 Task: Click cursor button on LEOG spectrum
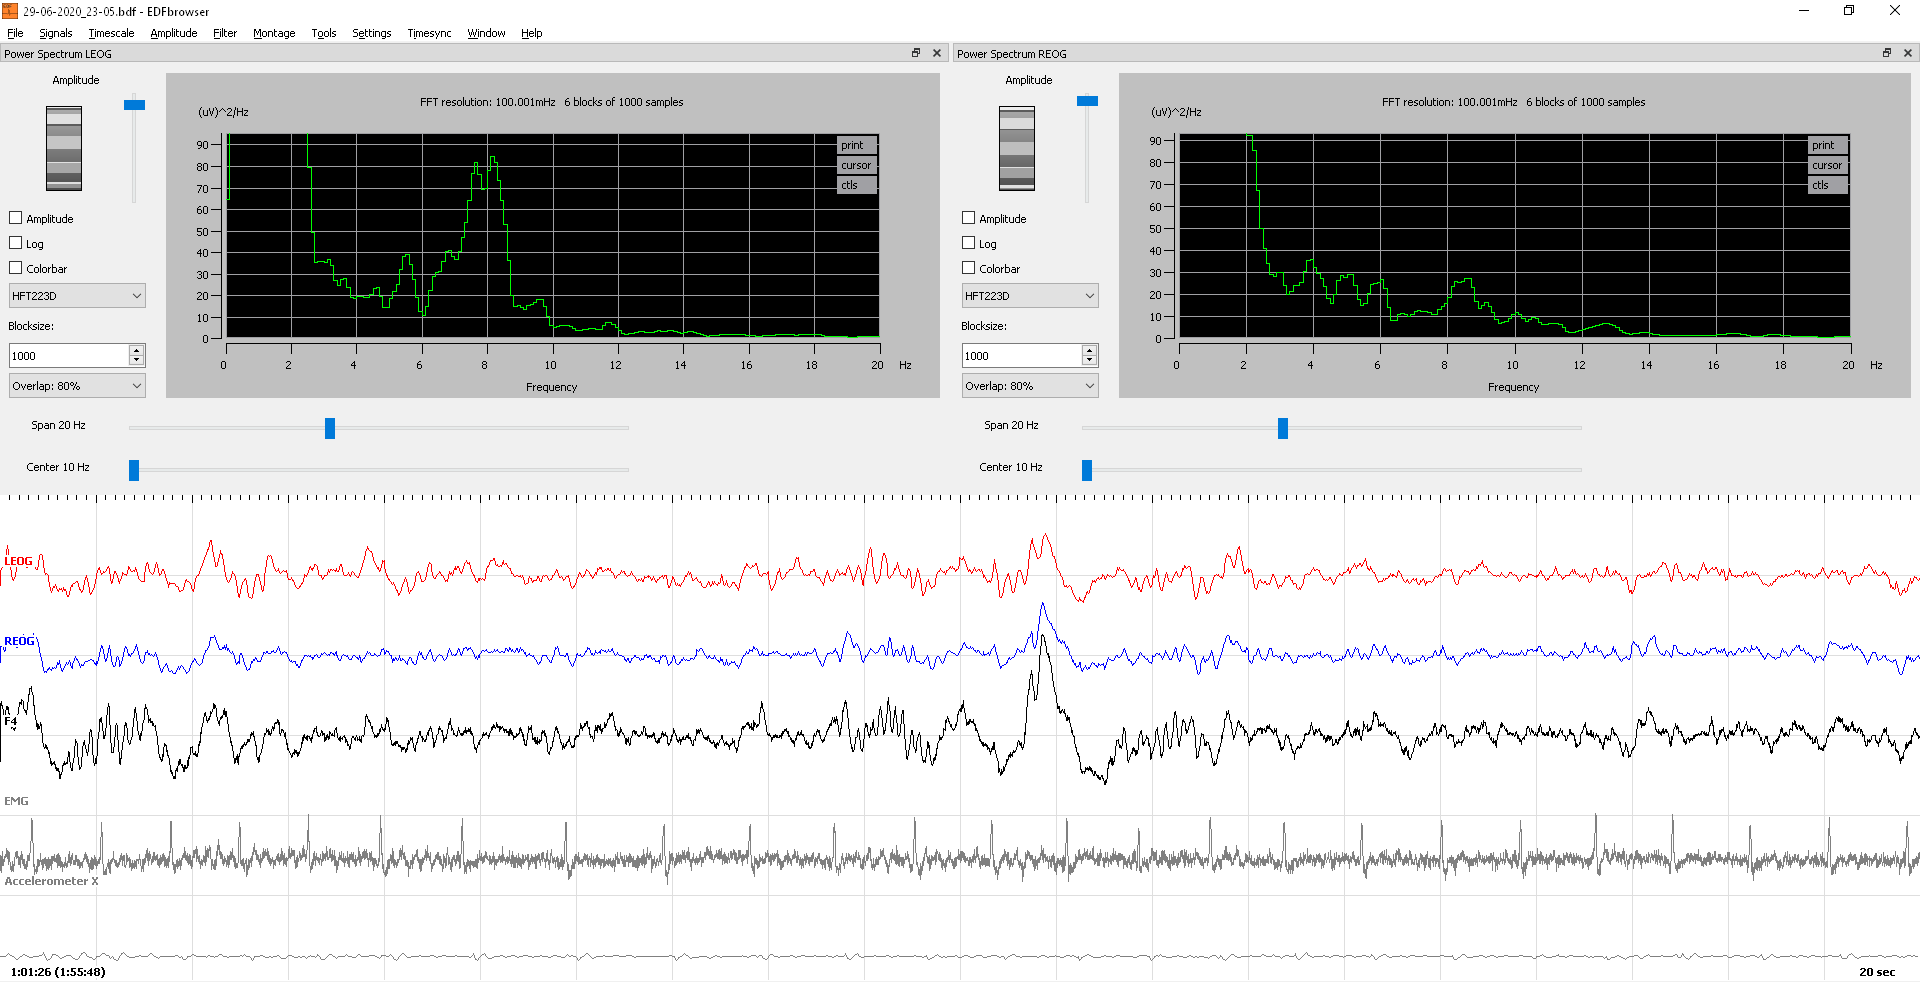[857, 165]
